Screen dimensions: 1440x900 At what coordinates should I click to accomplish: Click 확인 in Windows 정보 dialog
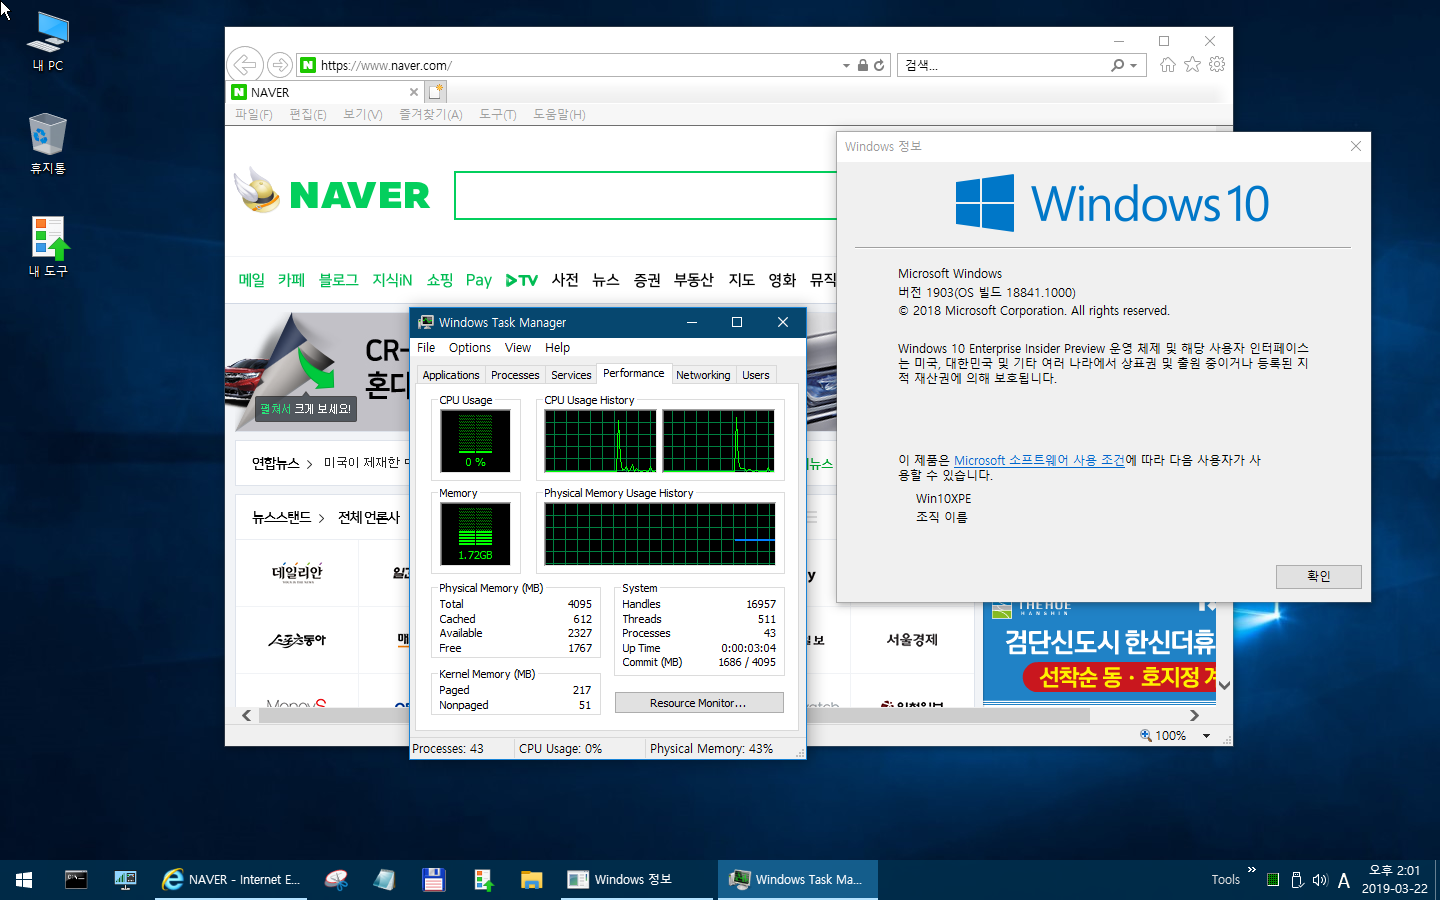click(x=1319, y=576)
